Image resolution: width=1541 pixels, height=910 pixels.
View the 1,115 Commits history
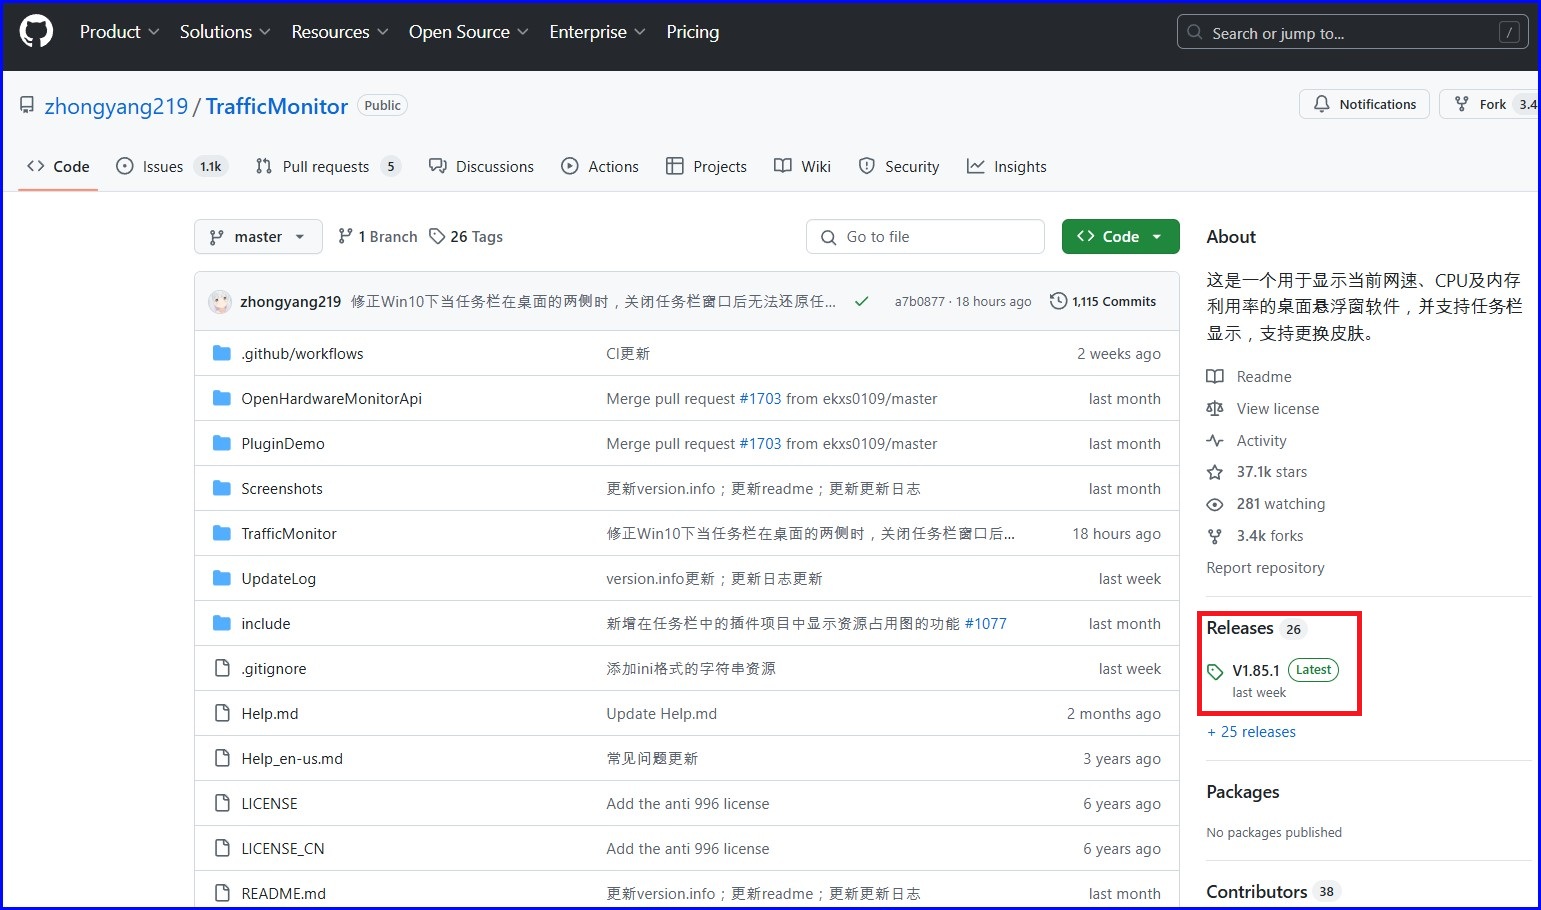[1103, 301]
